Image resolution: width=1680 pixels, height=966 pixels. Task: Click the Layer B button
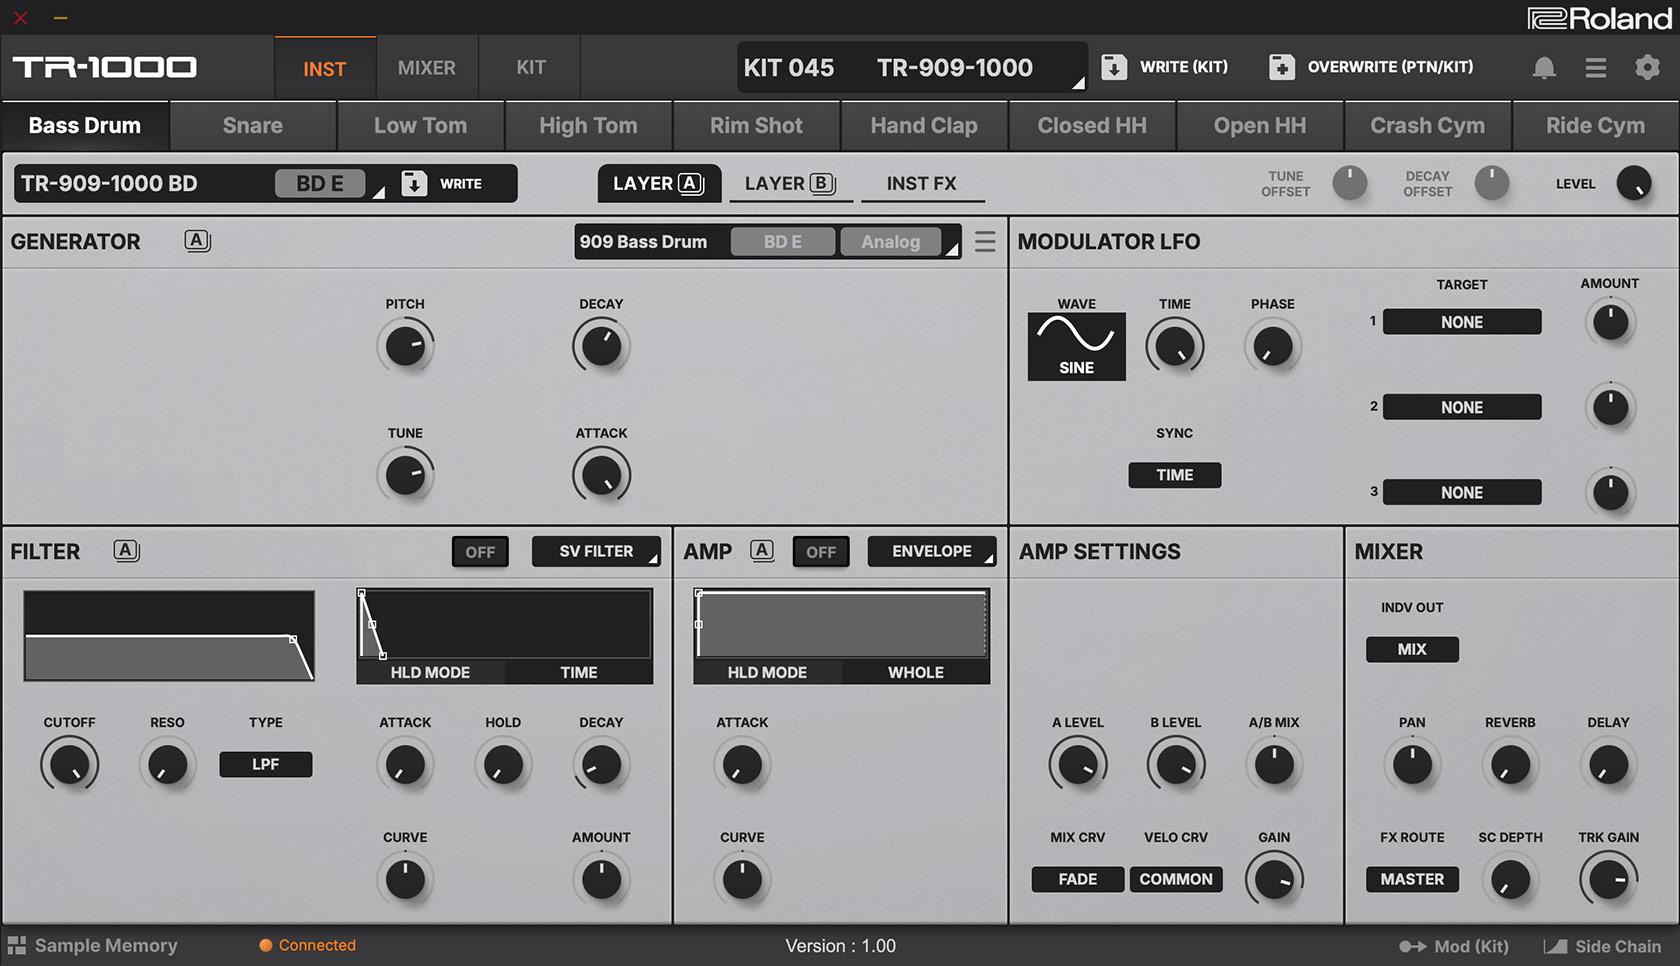coord(790,184)
